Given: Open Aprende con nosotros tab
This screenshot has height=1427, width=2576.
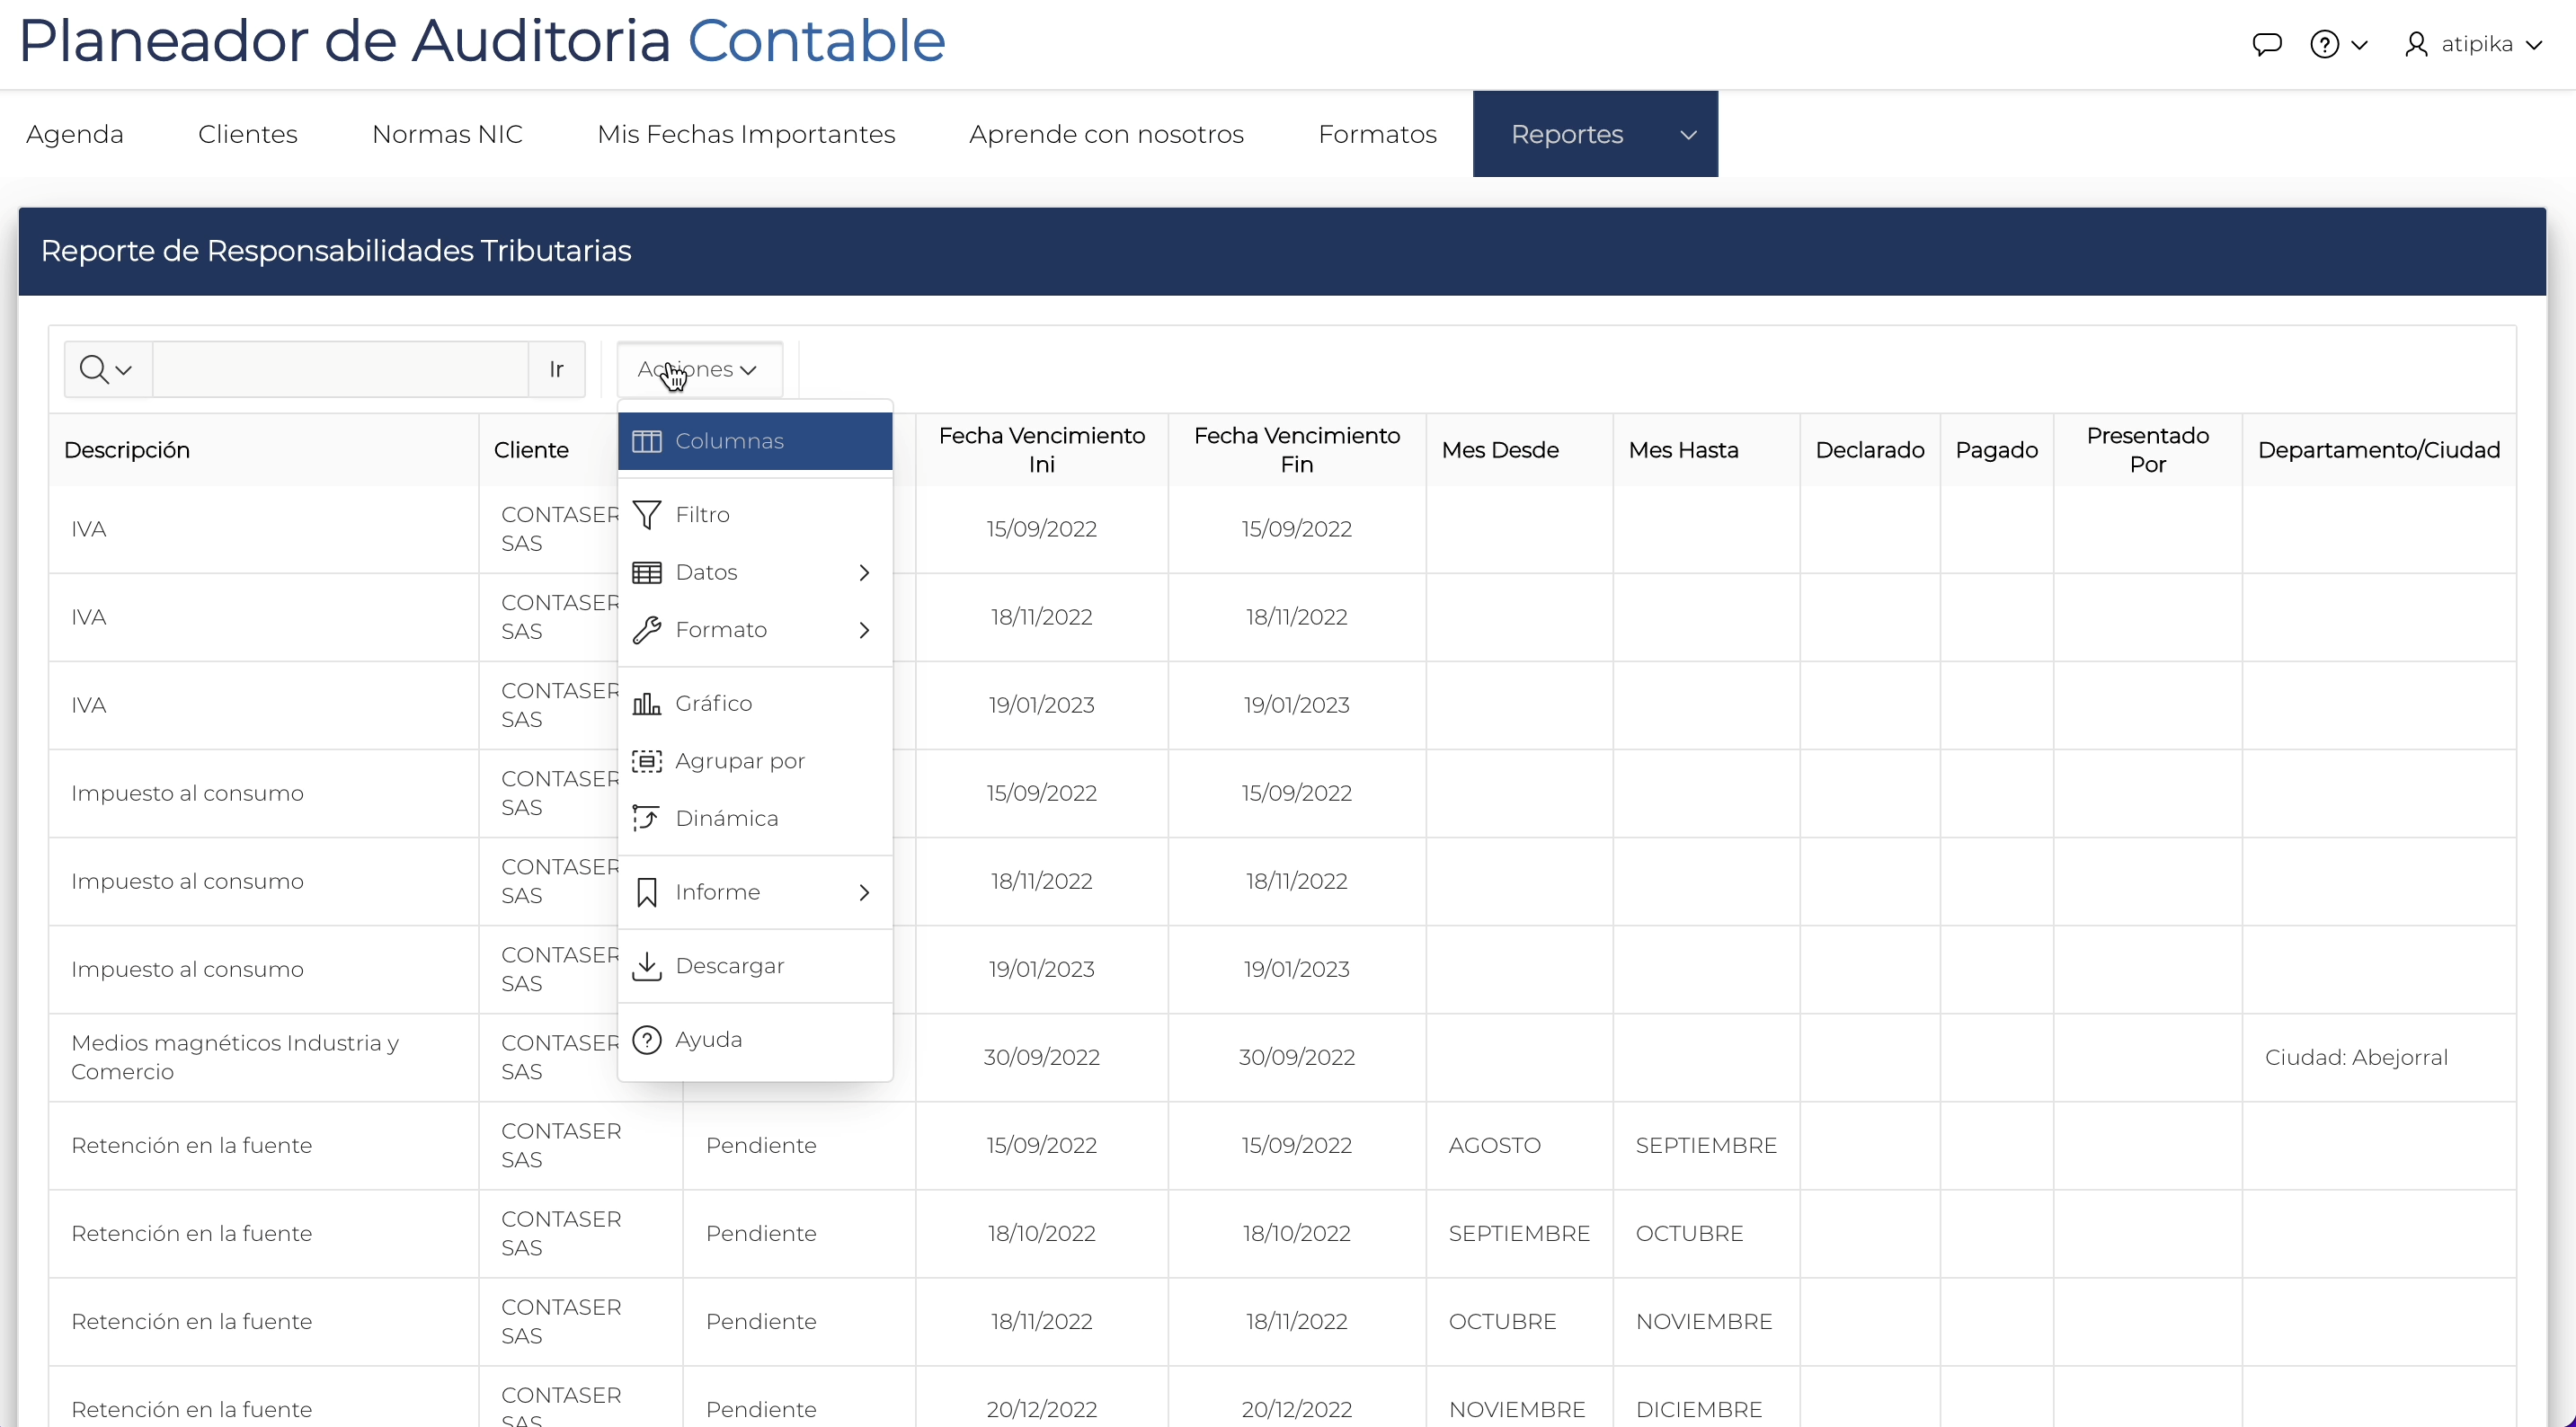Looking at the screenshot, I should click(x=1106, y=134).
